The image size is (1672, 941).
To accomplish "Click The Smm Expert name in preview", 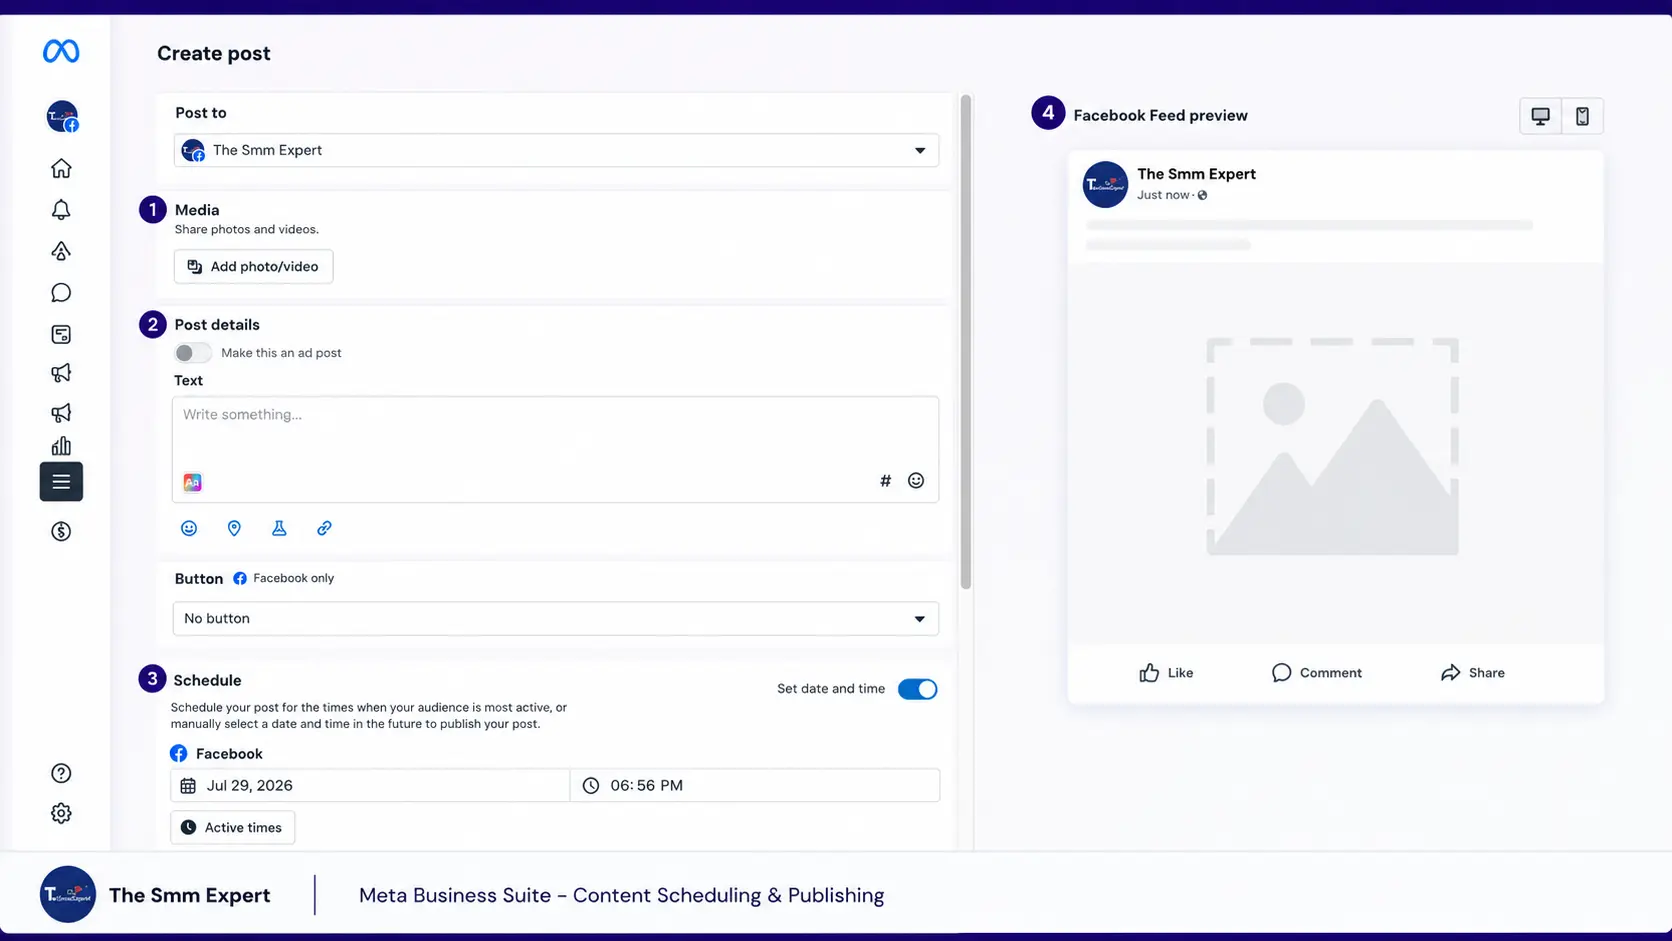I will 1196,174.
